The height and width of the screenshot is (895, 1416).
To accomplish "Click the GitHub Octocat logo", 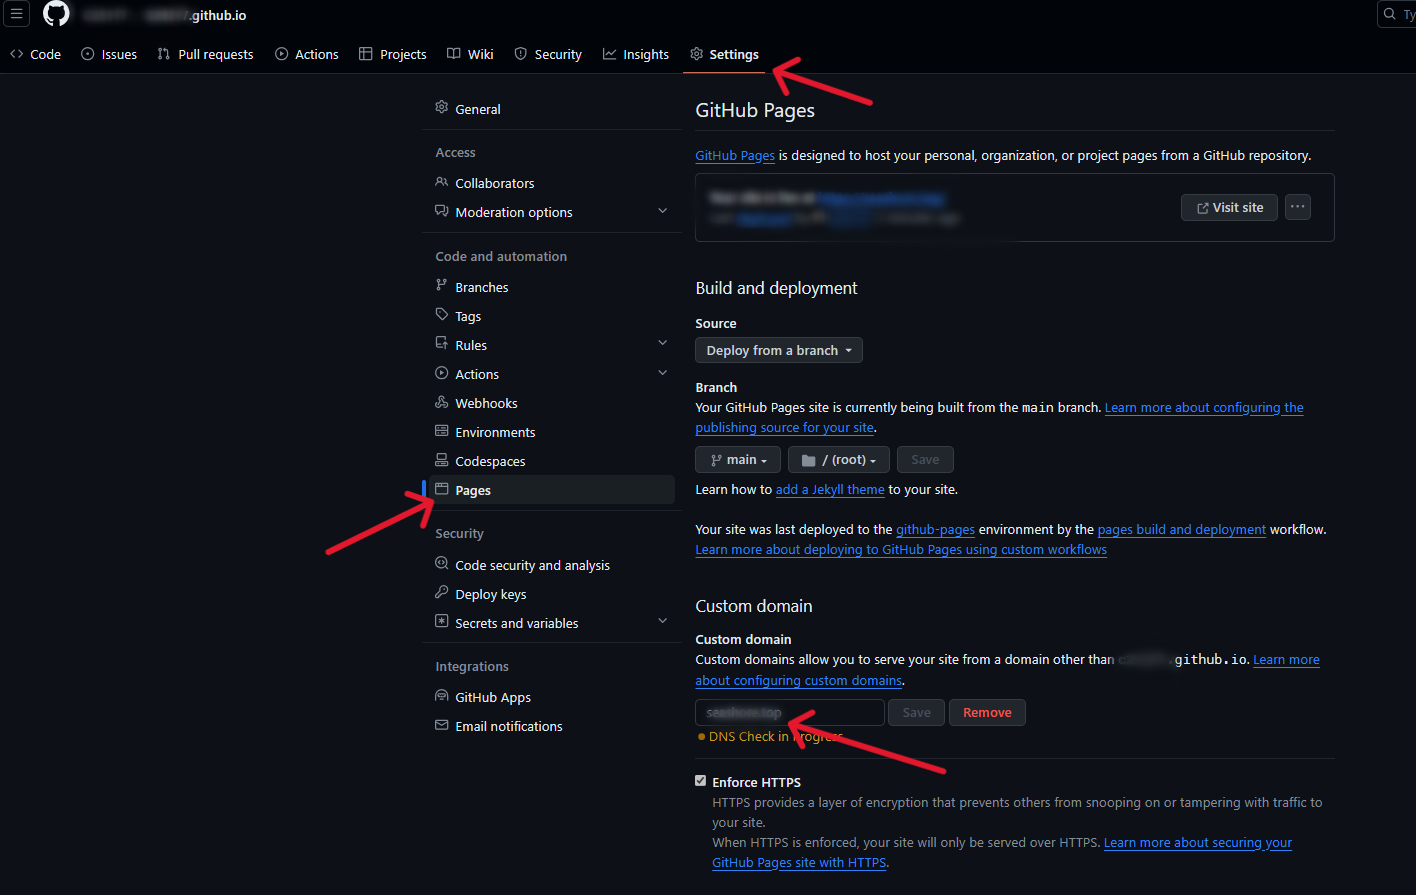I will click(56, 14).
